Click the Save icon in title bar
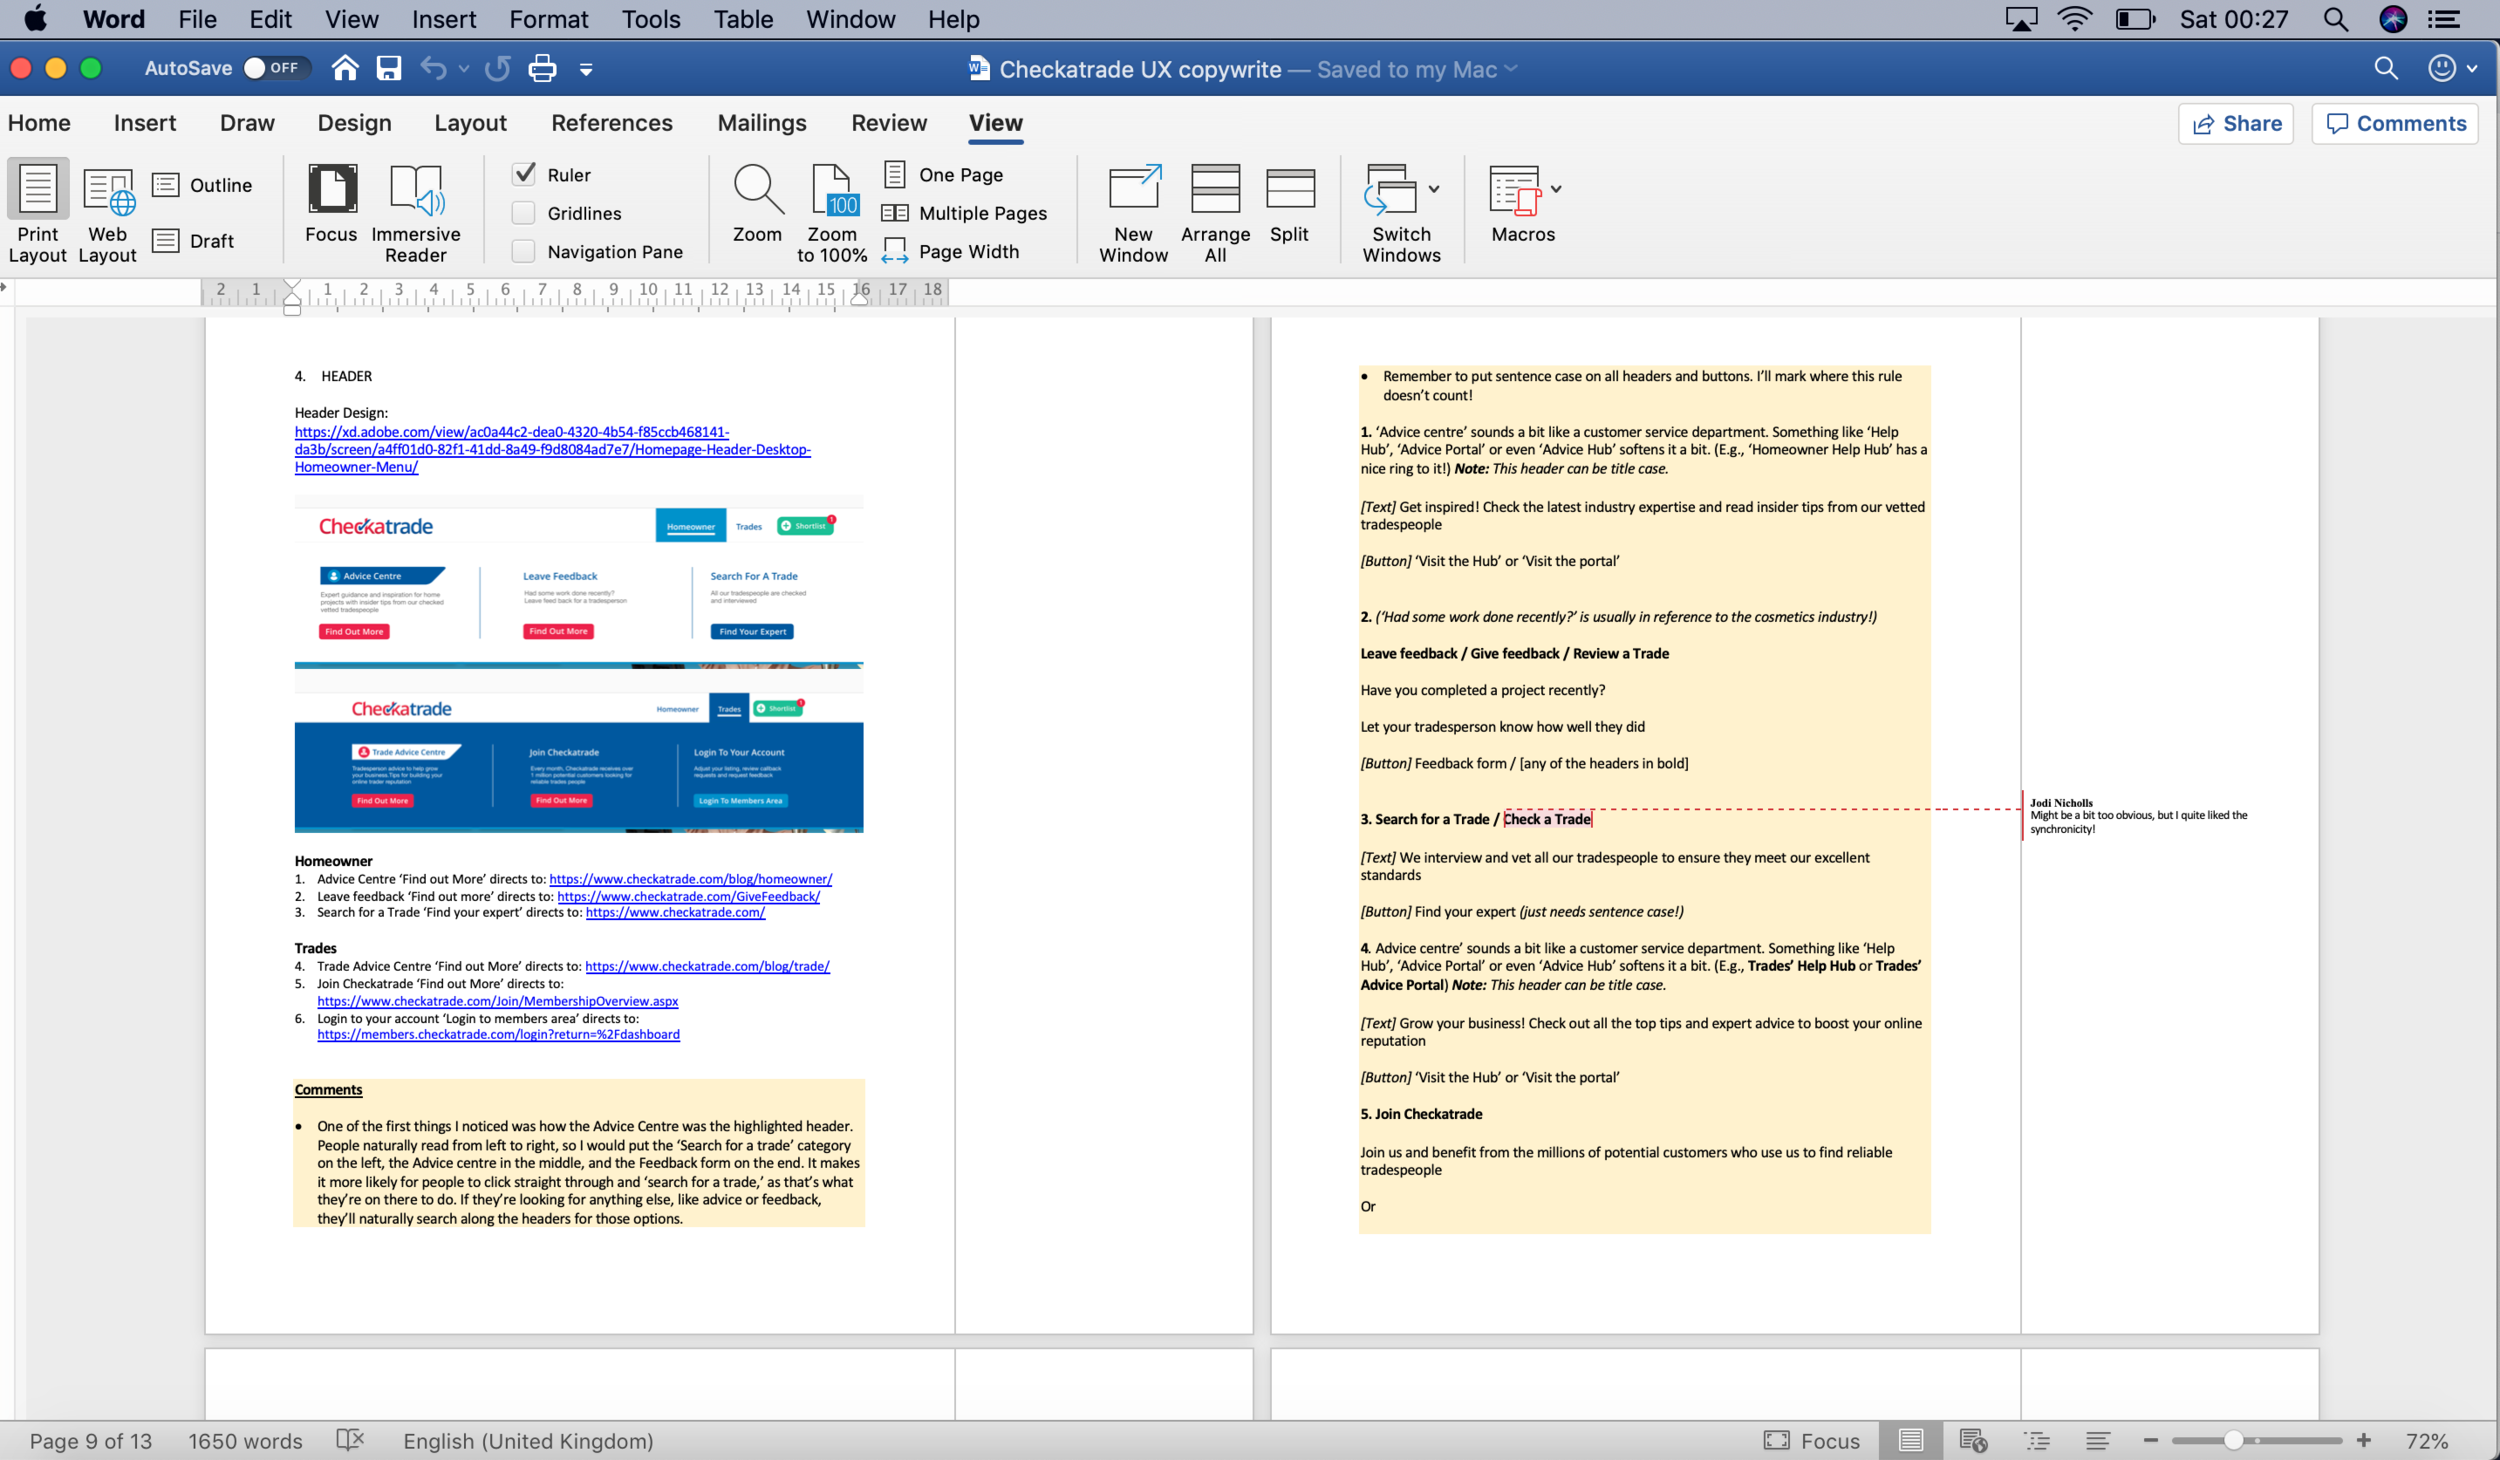Viewport: 2500px width, 1460px height. [x=388, y=68]
